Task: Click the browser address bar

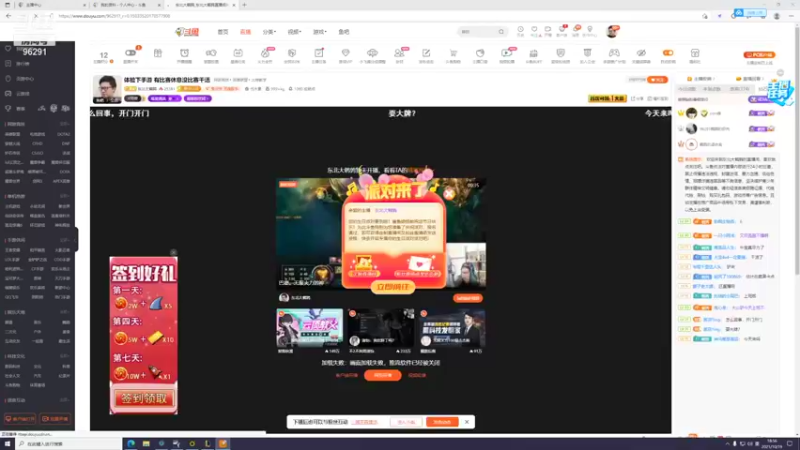Action: click(378, 16)
